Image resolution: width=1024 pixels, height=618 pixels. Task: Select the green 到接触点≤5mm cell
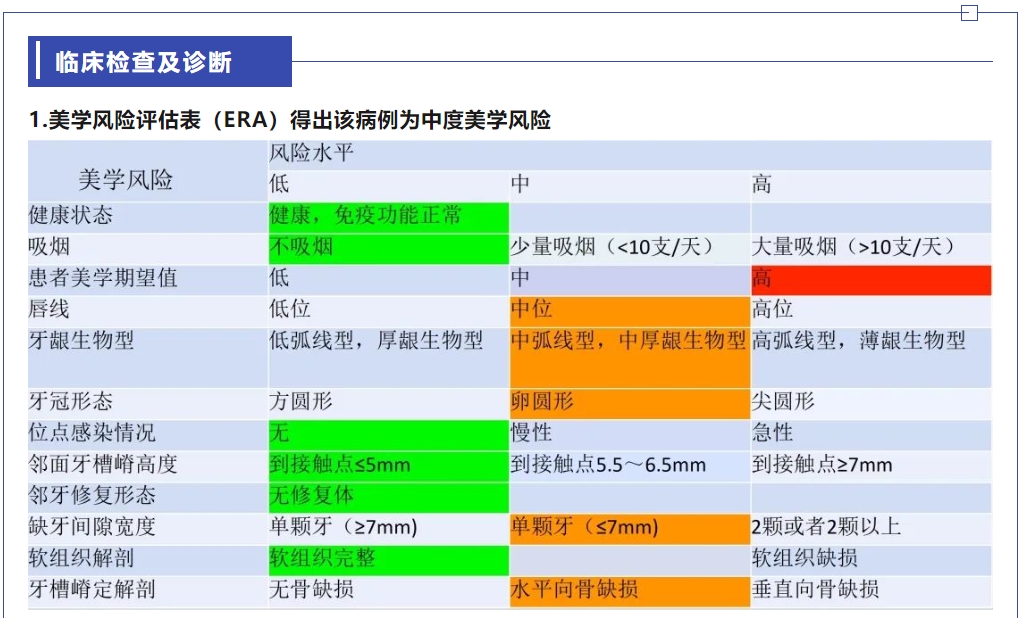tap(388, 465)
